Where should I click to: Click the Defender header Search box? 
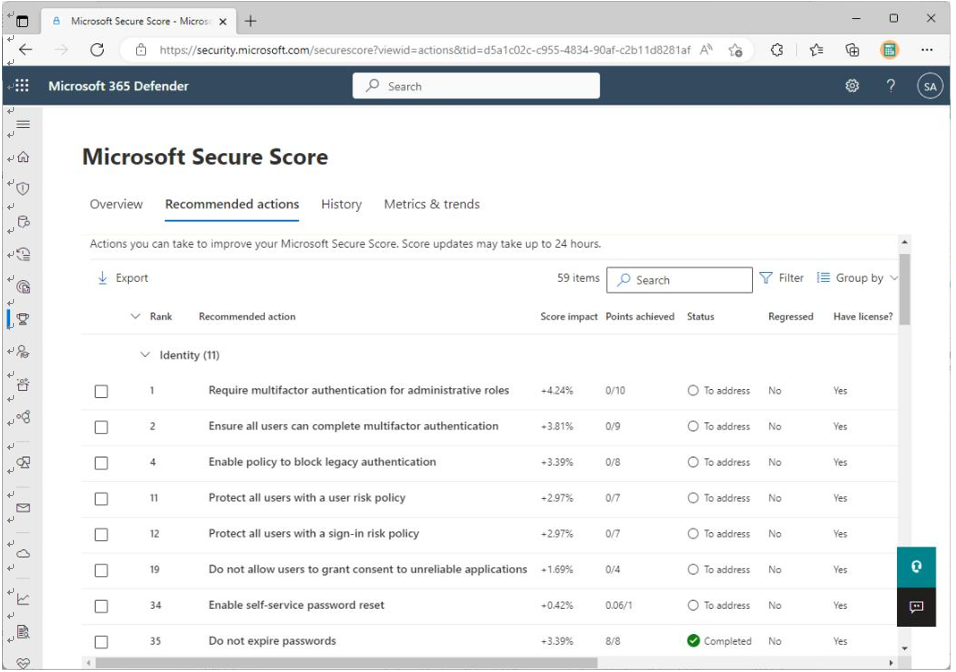click(x=476, y=86)
